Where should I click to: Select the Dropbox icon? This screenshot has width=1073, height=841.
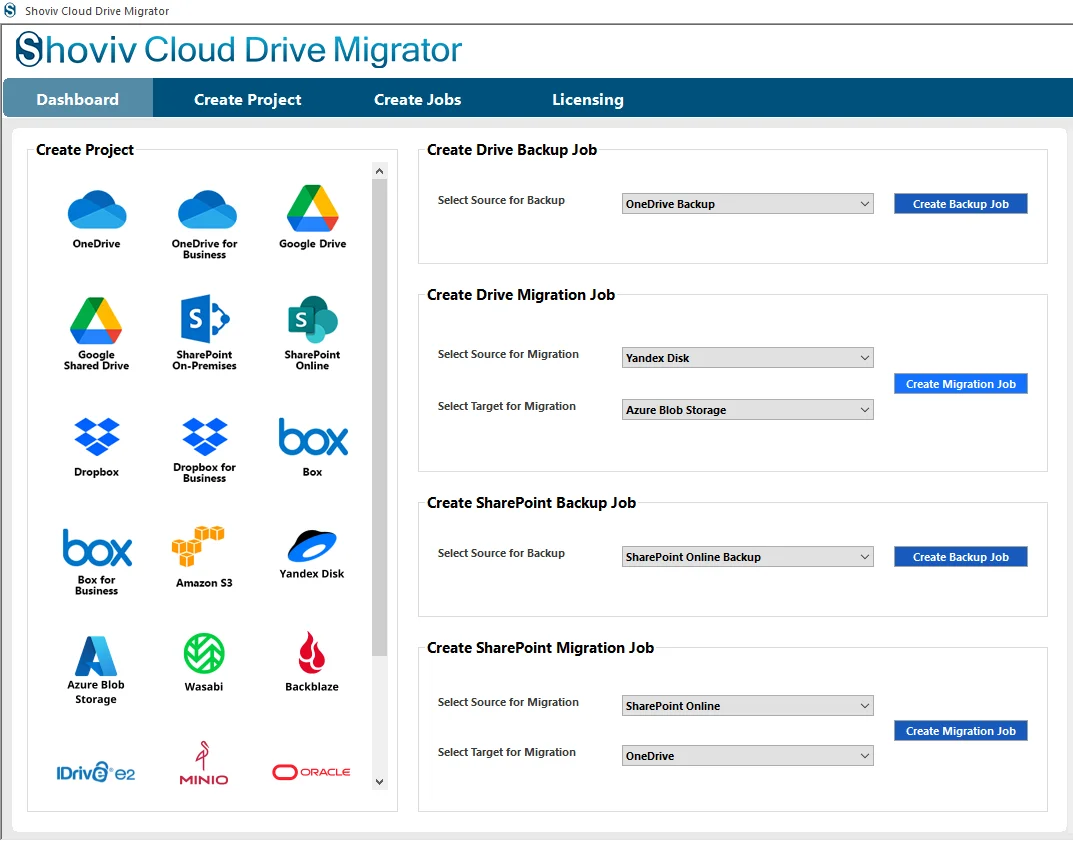click(x=96, y=437)
